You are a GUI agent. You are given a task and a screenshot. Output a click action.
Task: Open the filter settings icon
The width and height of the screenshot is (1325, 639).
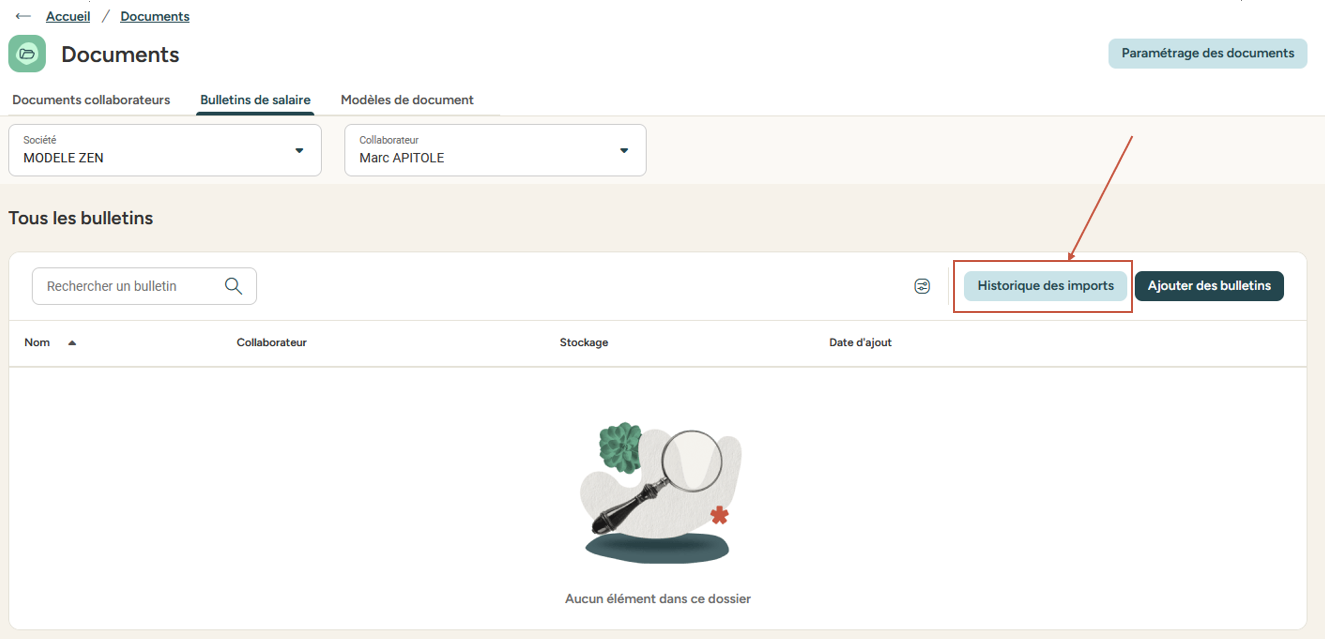pyautogui.click(x=922, y=286)
